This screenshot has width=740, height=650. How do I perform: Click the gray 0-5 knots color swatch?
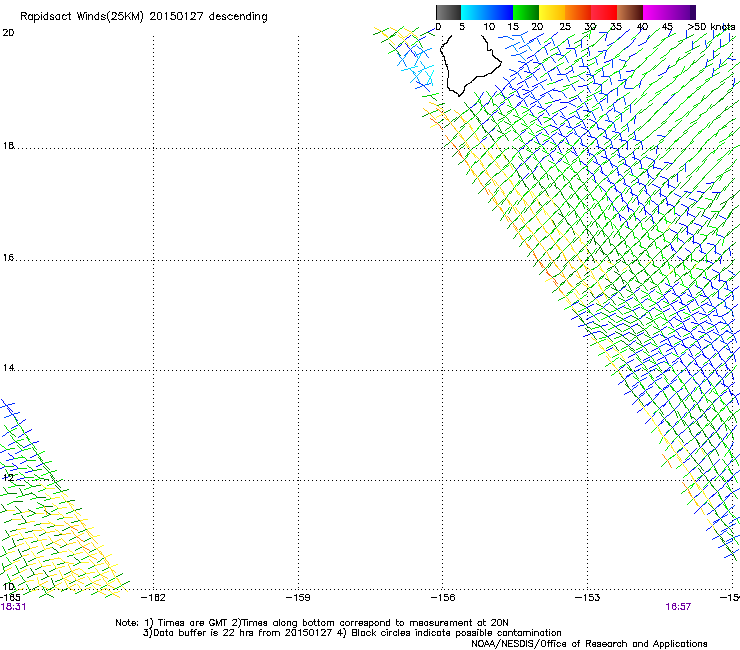[448, 12]
